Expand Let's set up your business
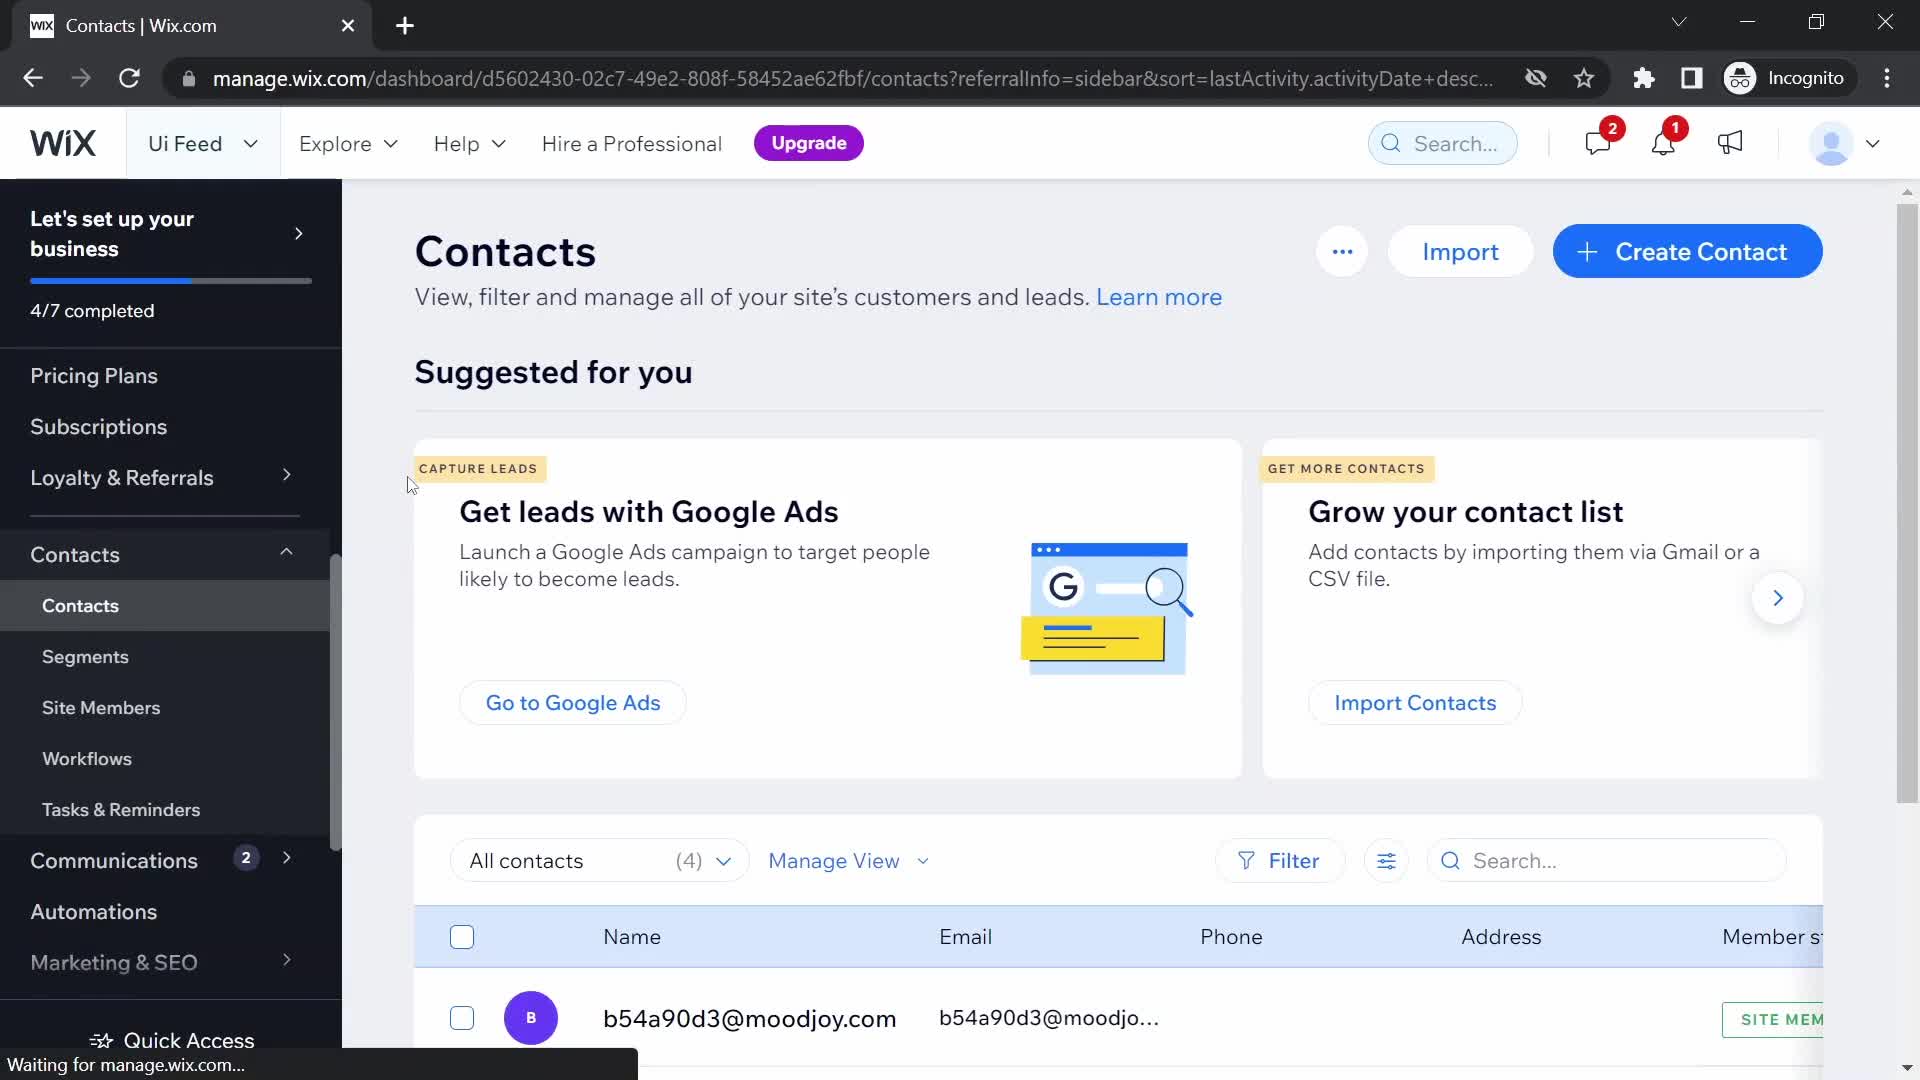Screen dimensions: 1920x1080 [x=297, y=234]
